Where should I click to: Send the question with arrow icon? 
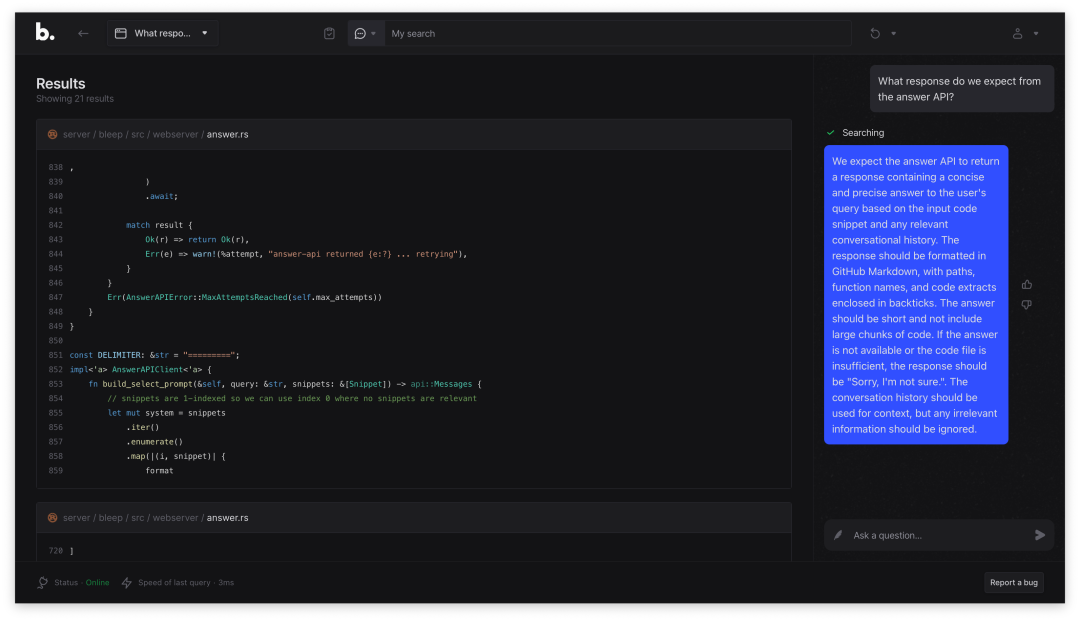tap(1040, 535)
